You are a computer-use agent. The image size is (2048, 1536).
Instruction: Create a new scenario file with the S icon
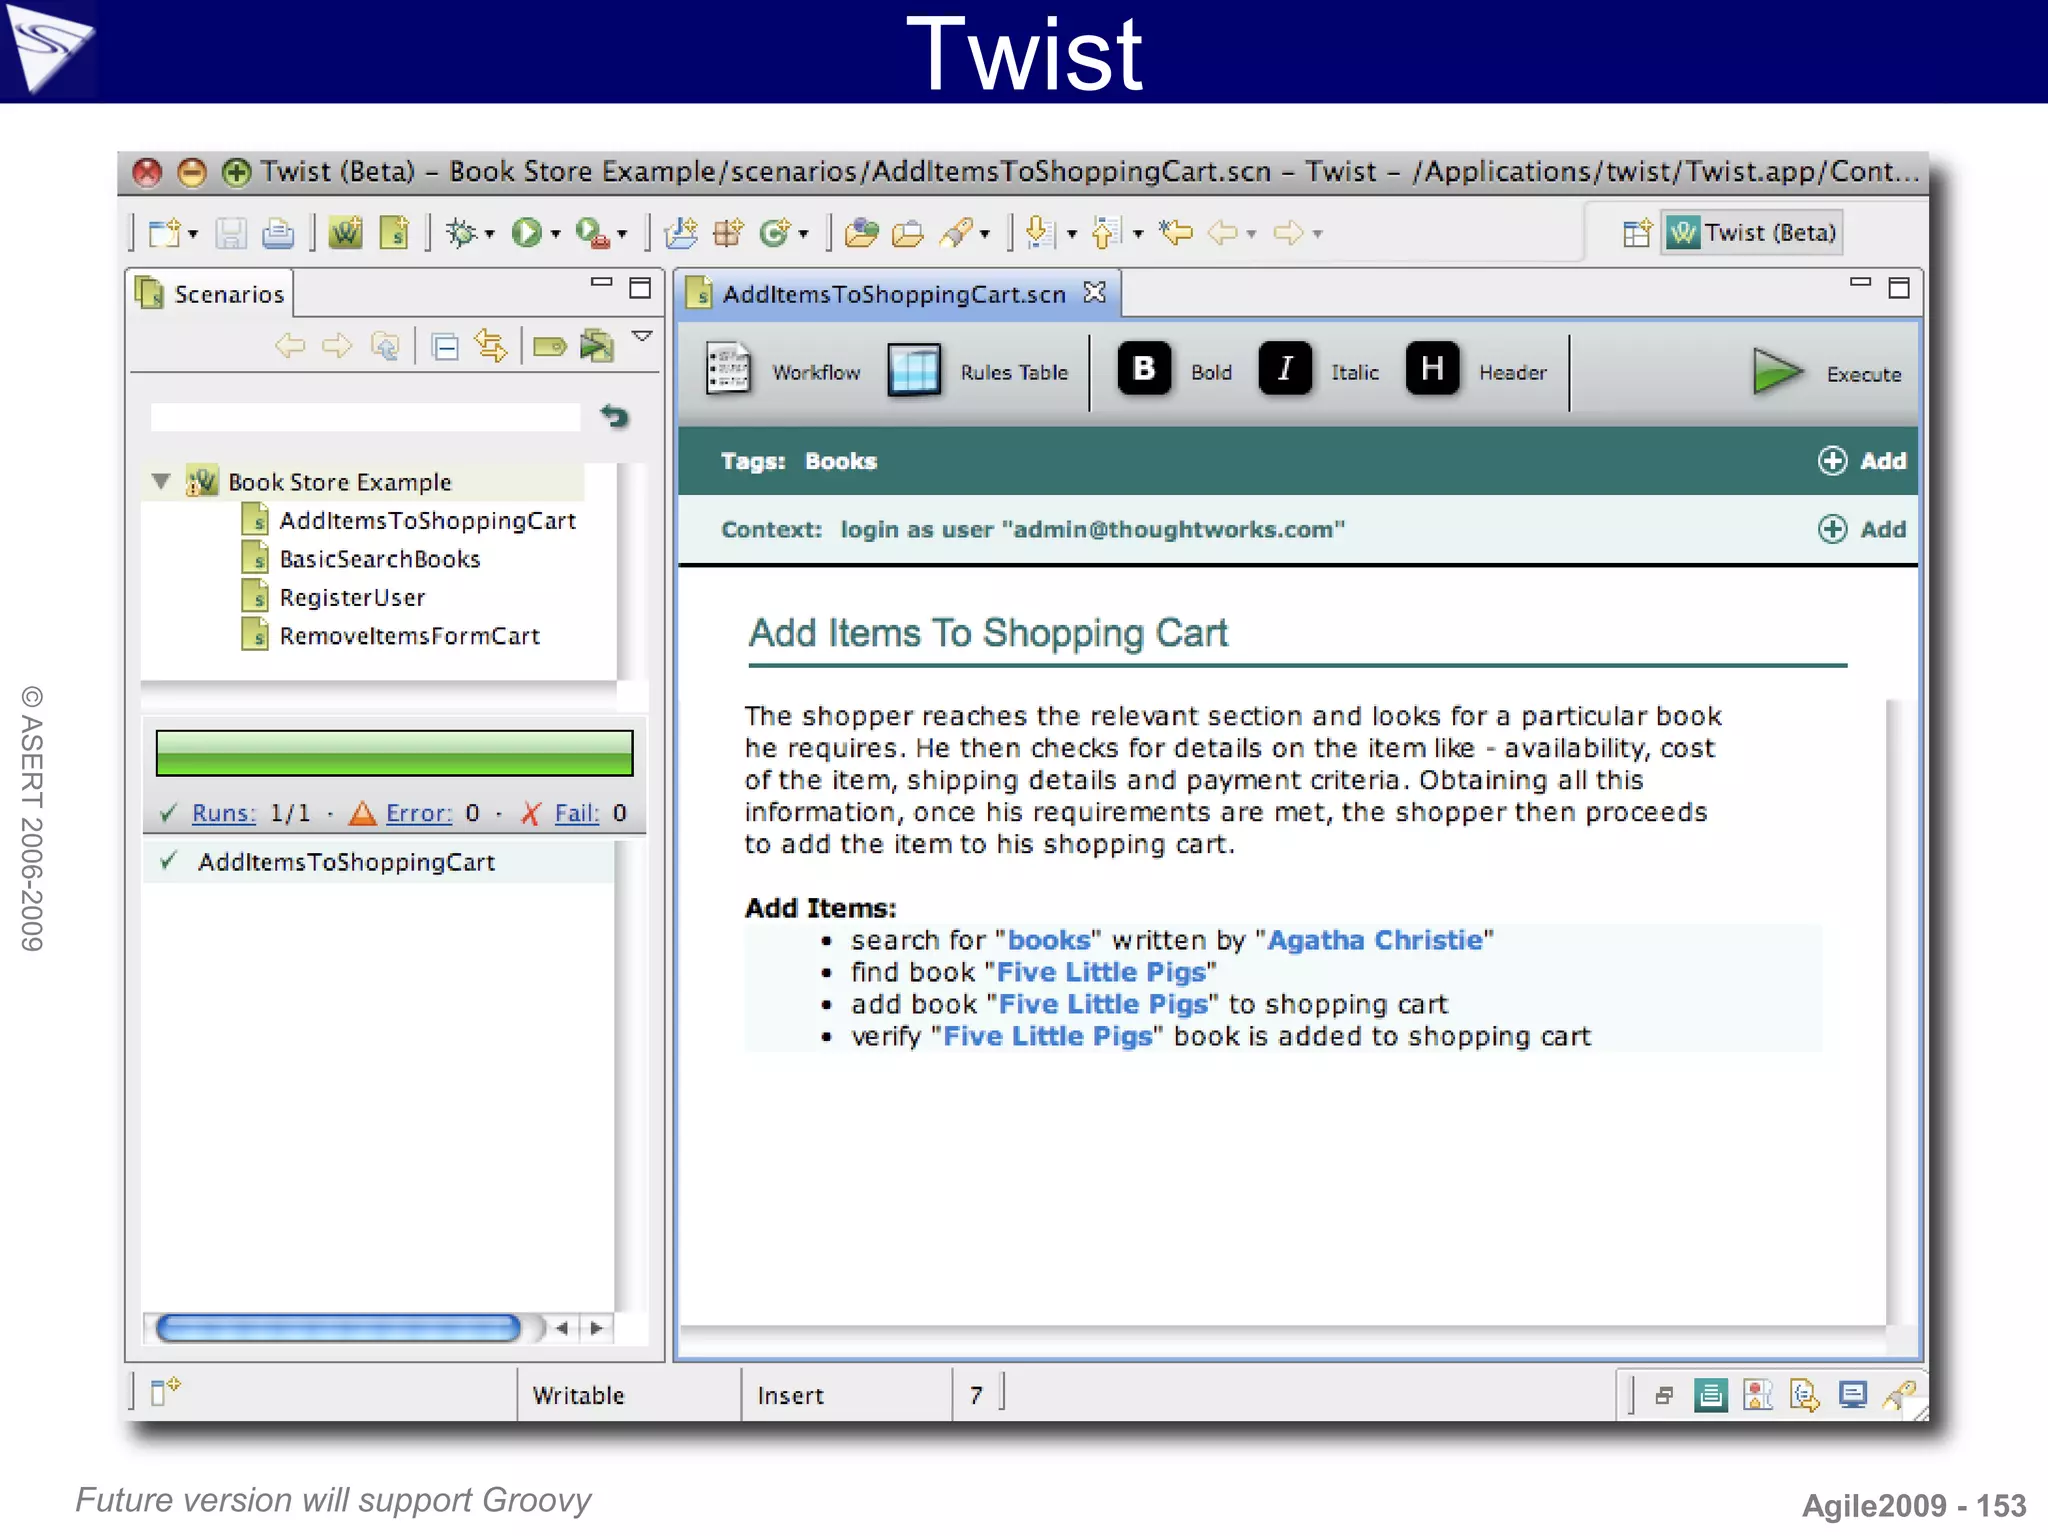point(394,234)
